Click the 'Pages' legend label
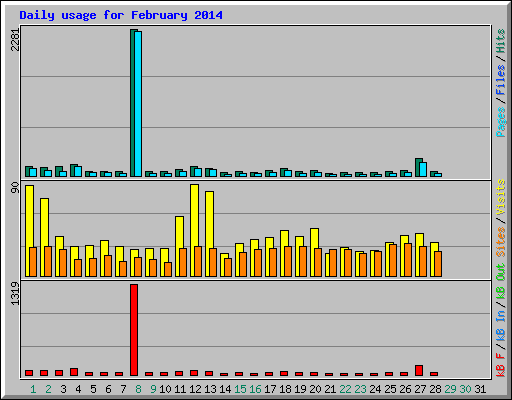512x400 pixels. (501, 122)
